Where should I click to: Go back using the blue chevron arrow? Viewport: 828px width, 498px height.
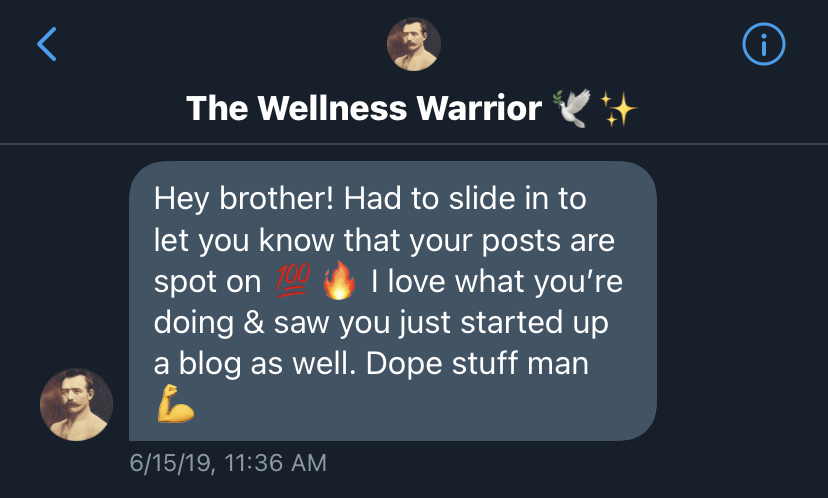point(46,44)
